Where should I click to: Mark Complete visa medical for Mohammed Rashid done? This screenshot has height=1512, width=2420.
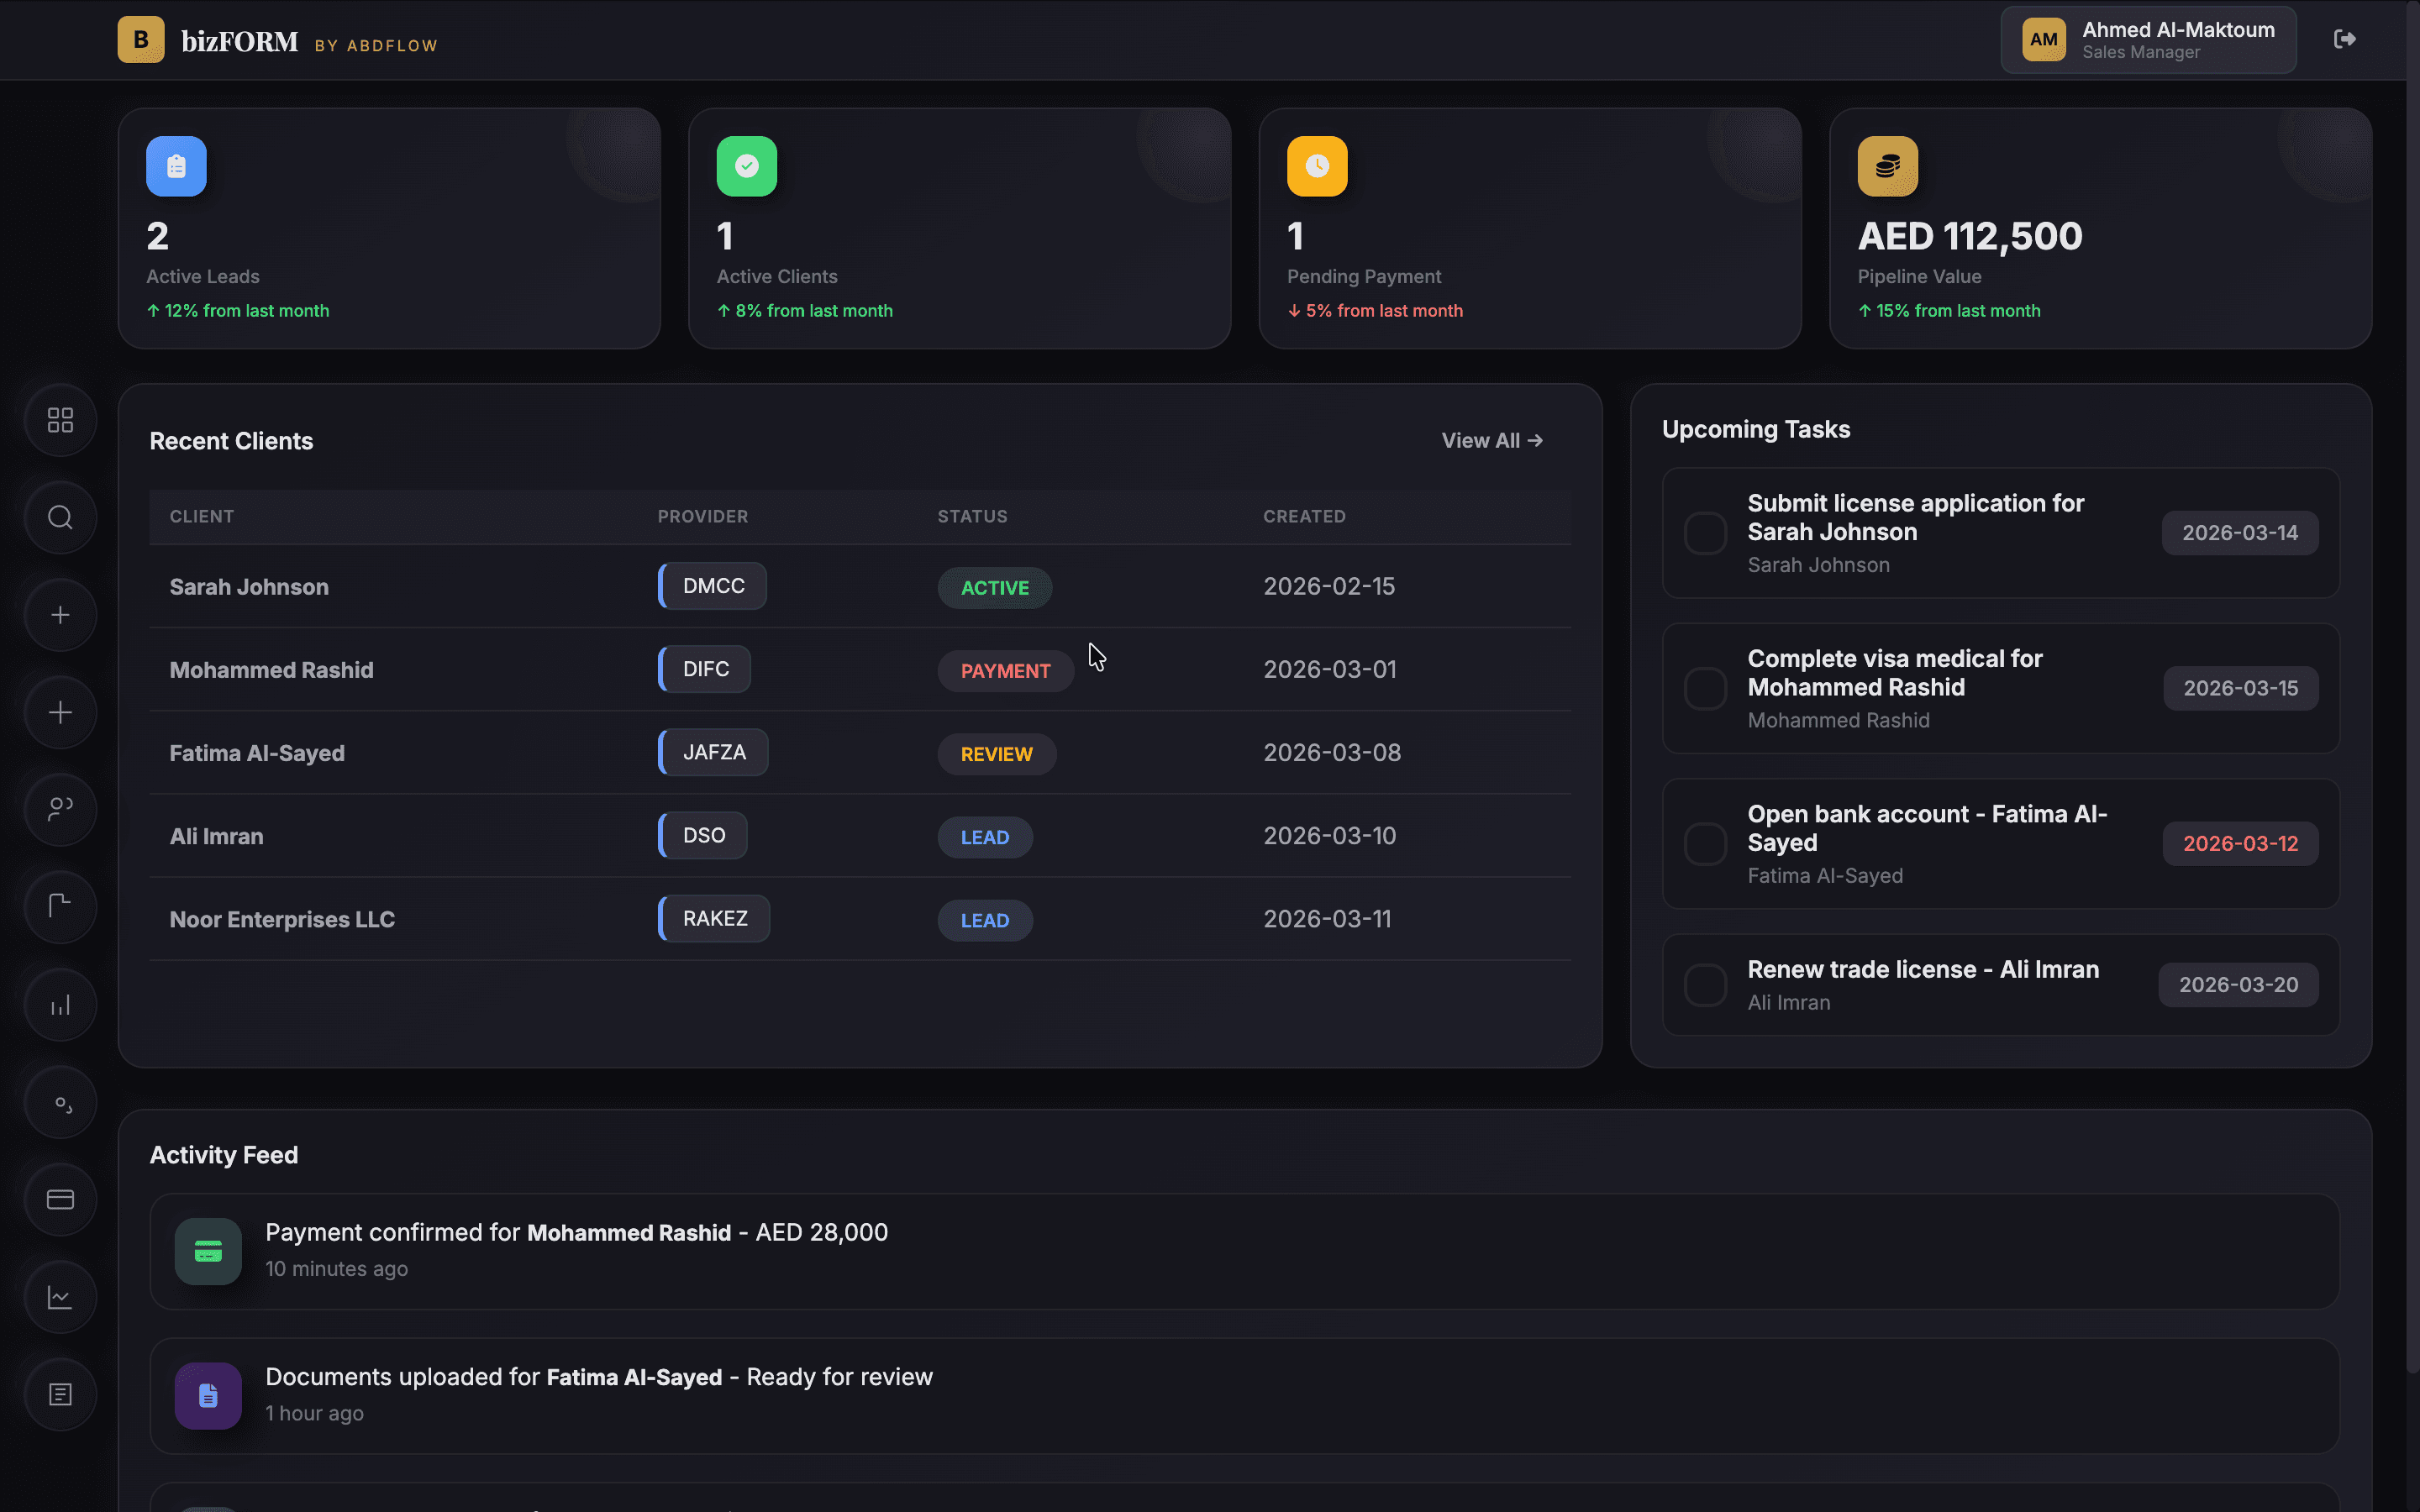[1703, 688]
